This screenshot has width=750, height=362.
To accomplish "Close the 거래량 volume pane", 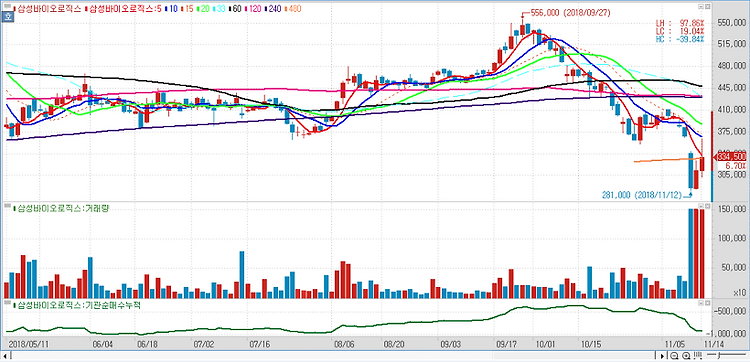I will 707,207.
